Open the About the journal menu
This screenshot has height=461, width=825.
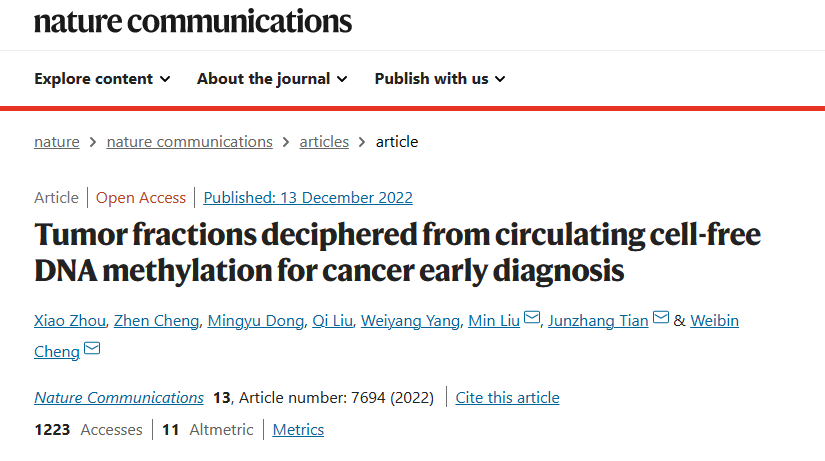pyautogui.click(x=272, y=79)
